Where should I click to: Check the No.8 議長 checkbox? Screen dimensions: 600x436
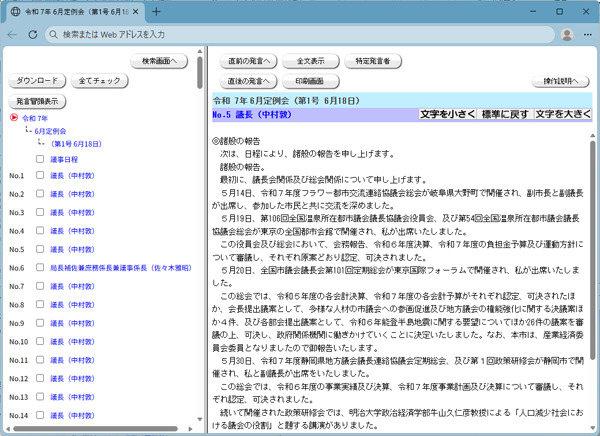[40, 304]
